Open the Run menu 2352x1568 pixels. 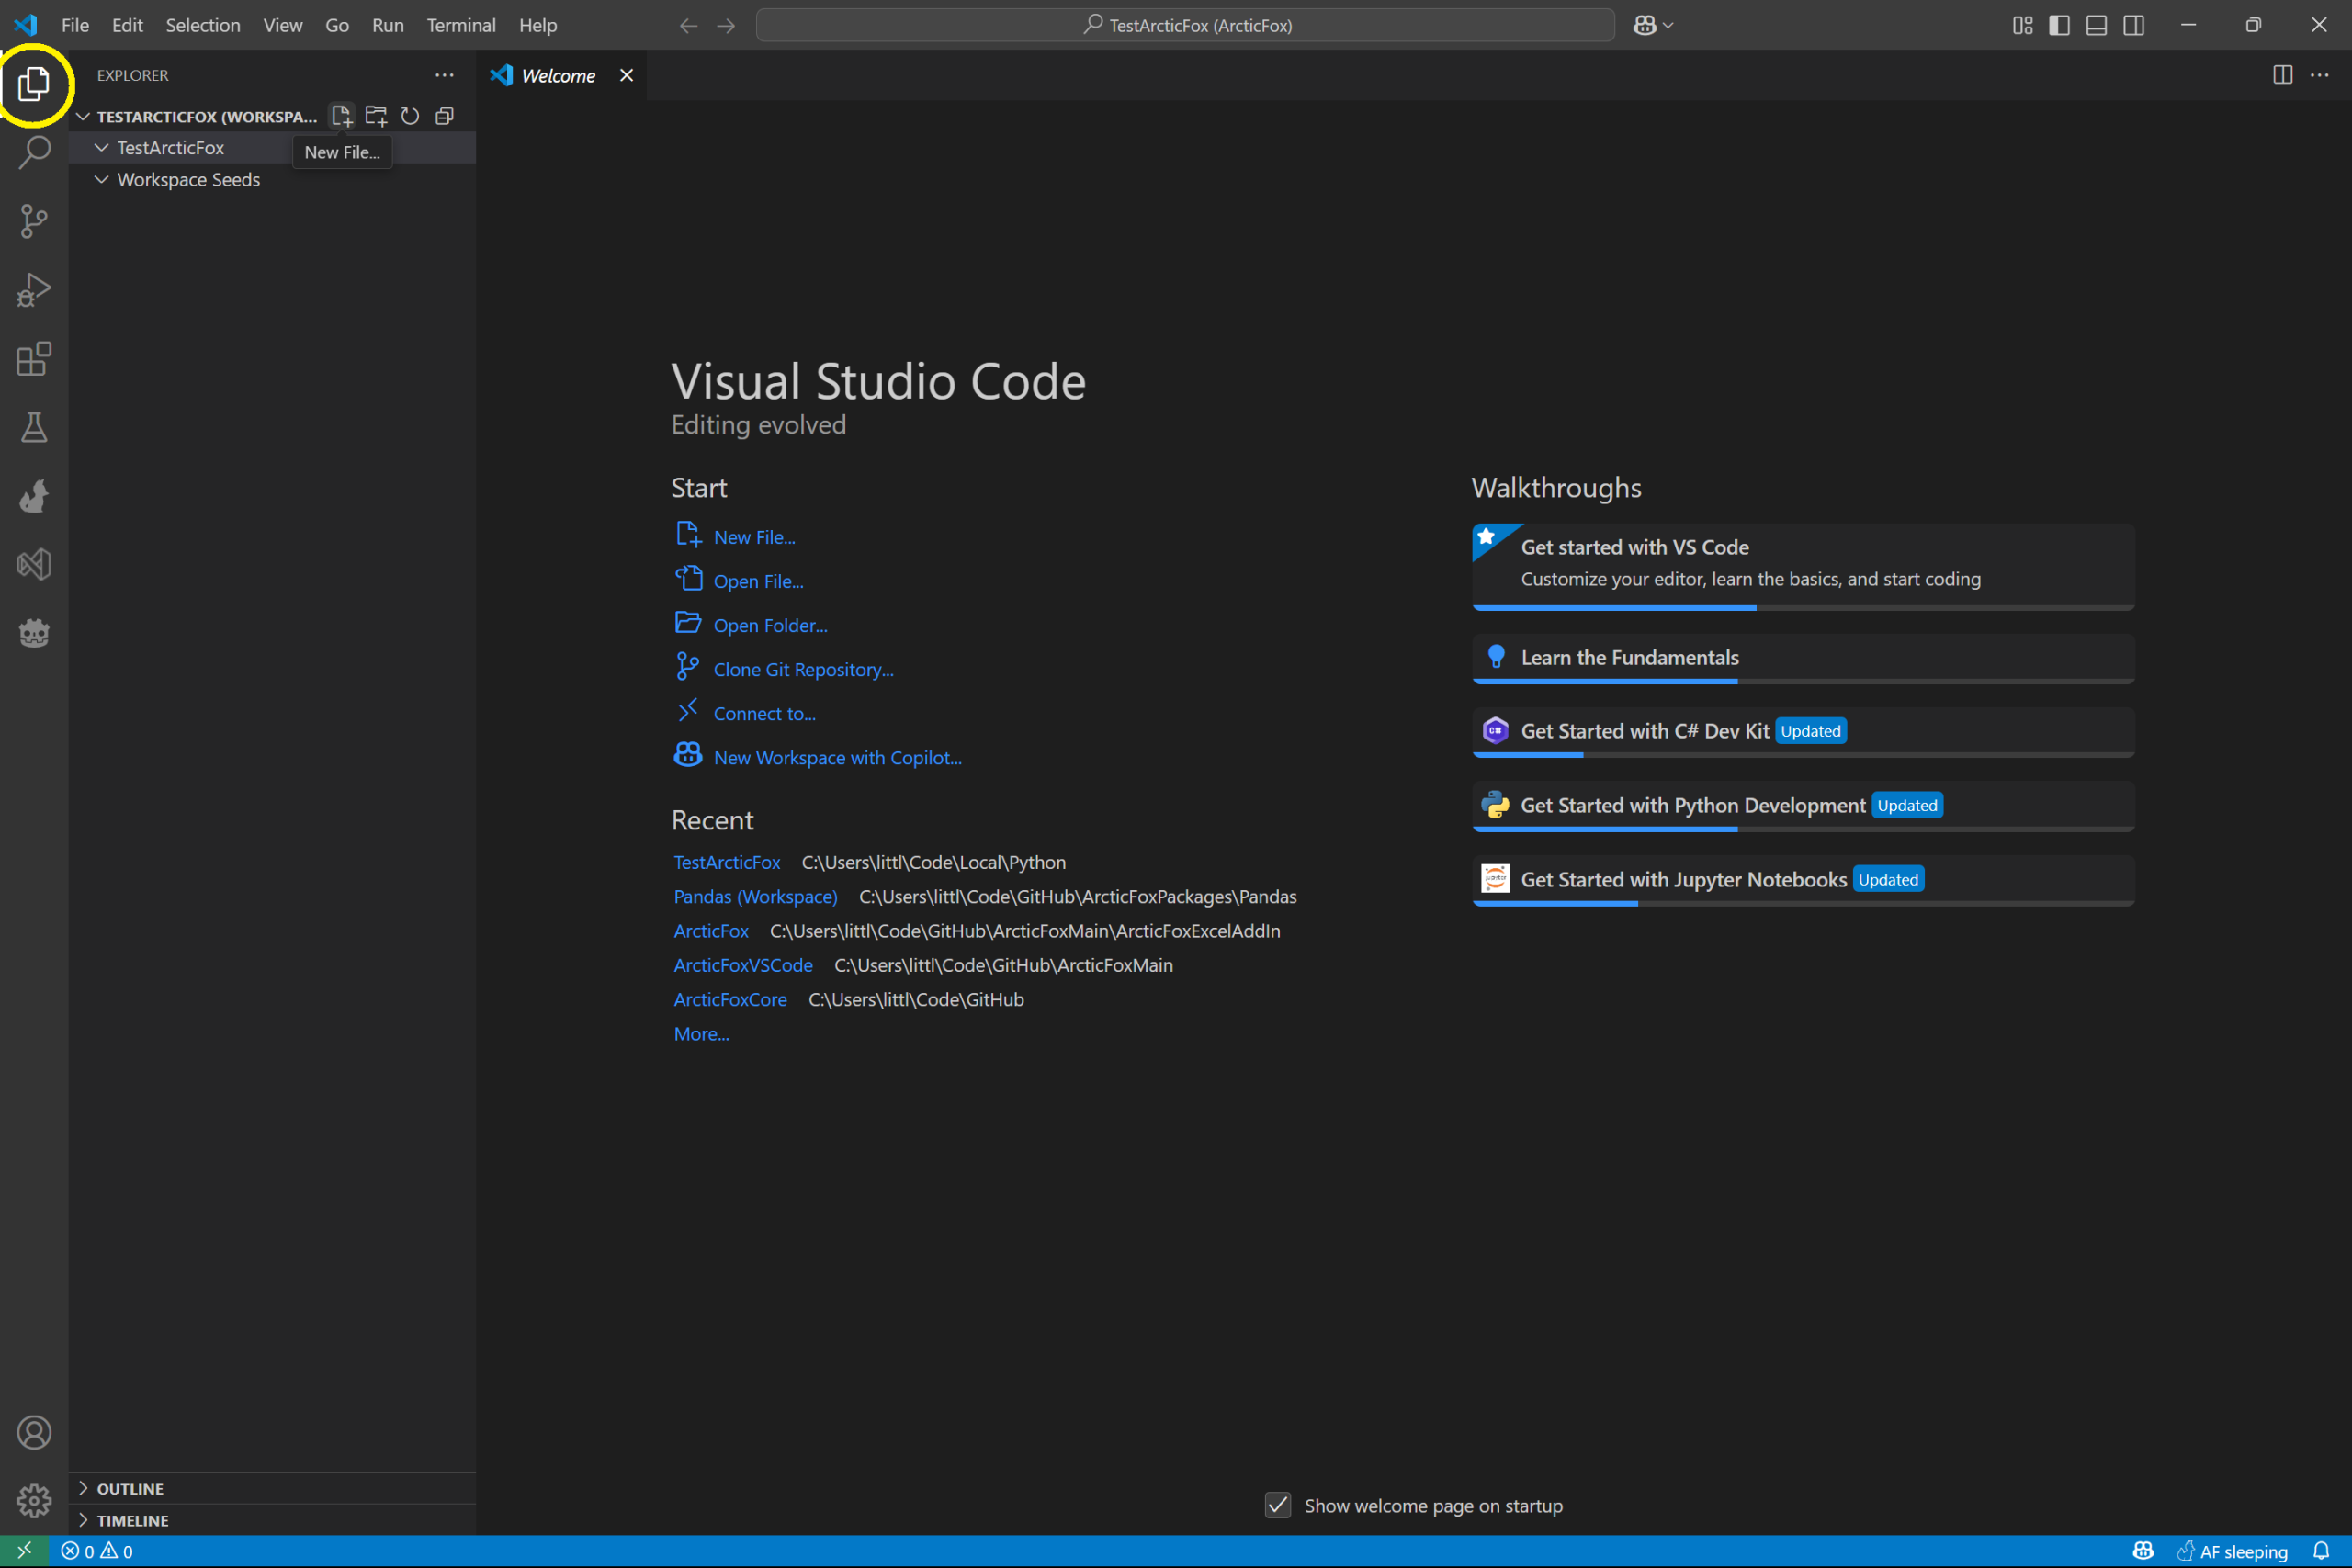(x=388, y=26)
